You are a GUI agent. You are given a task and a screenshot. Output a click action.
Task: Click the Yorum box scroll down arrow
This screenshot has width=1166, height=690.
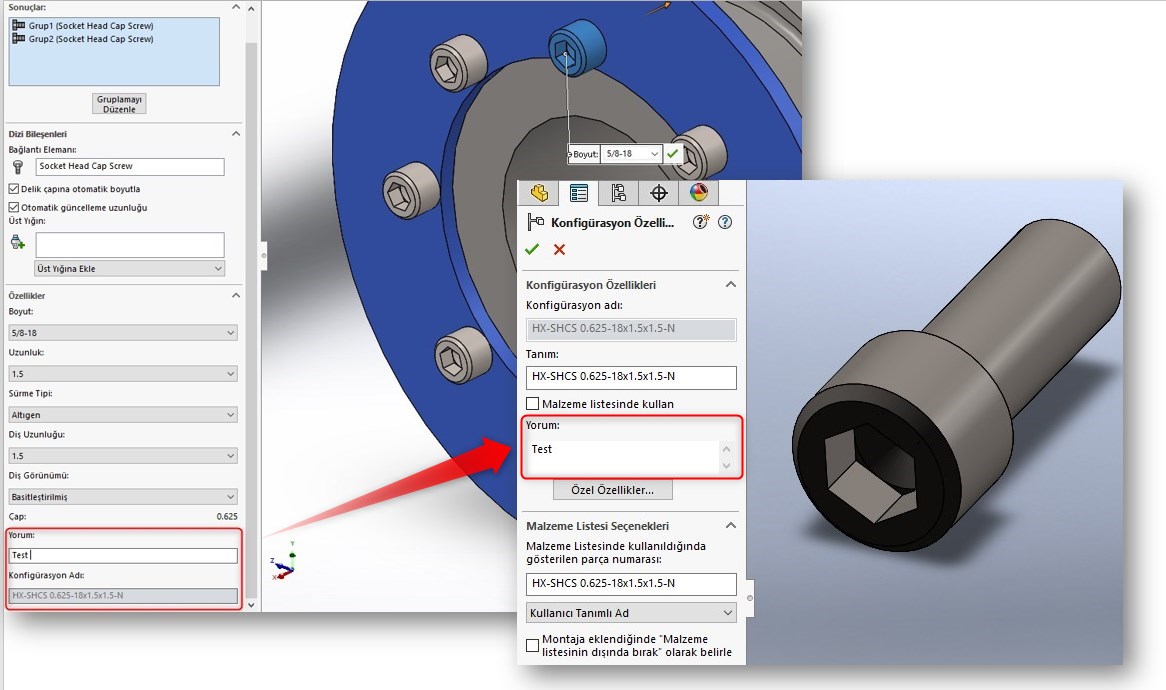pyautogui.click(x=727, y=465)
